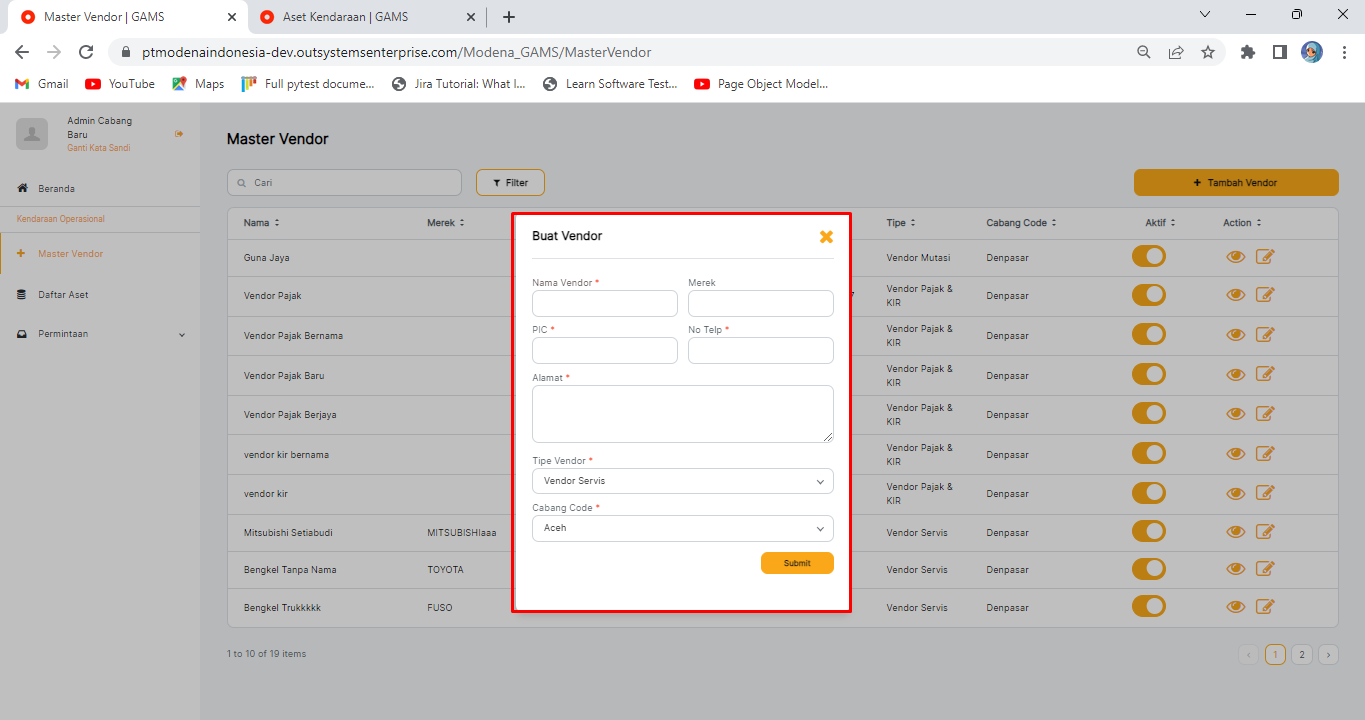Disable Aktif switch for Bengkel Tanpa Nama
The image size is (1365, 720).
click(1148, 569)
